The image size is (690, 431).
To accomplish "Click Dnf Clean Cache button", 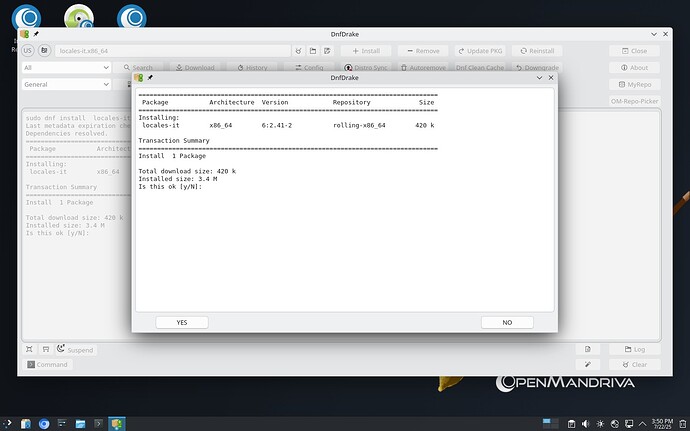I will click(480, 67).
